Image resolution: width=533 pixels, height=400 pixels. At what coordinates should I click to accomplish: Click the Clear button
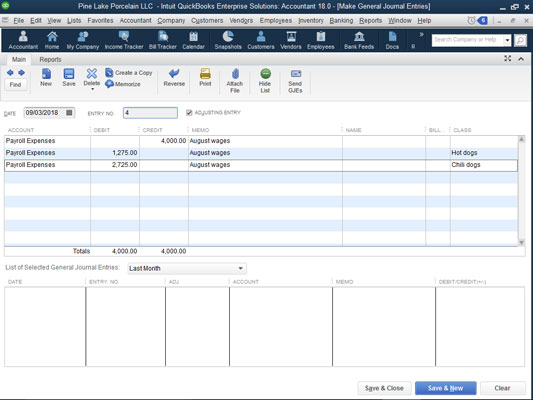[x=502, y=388]
